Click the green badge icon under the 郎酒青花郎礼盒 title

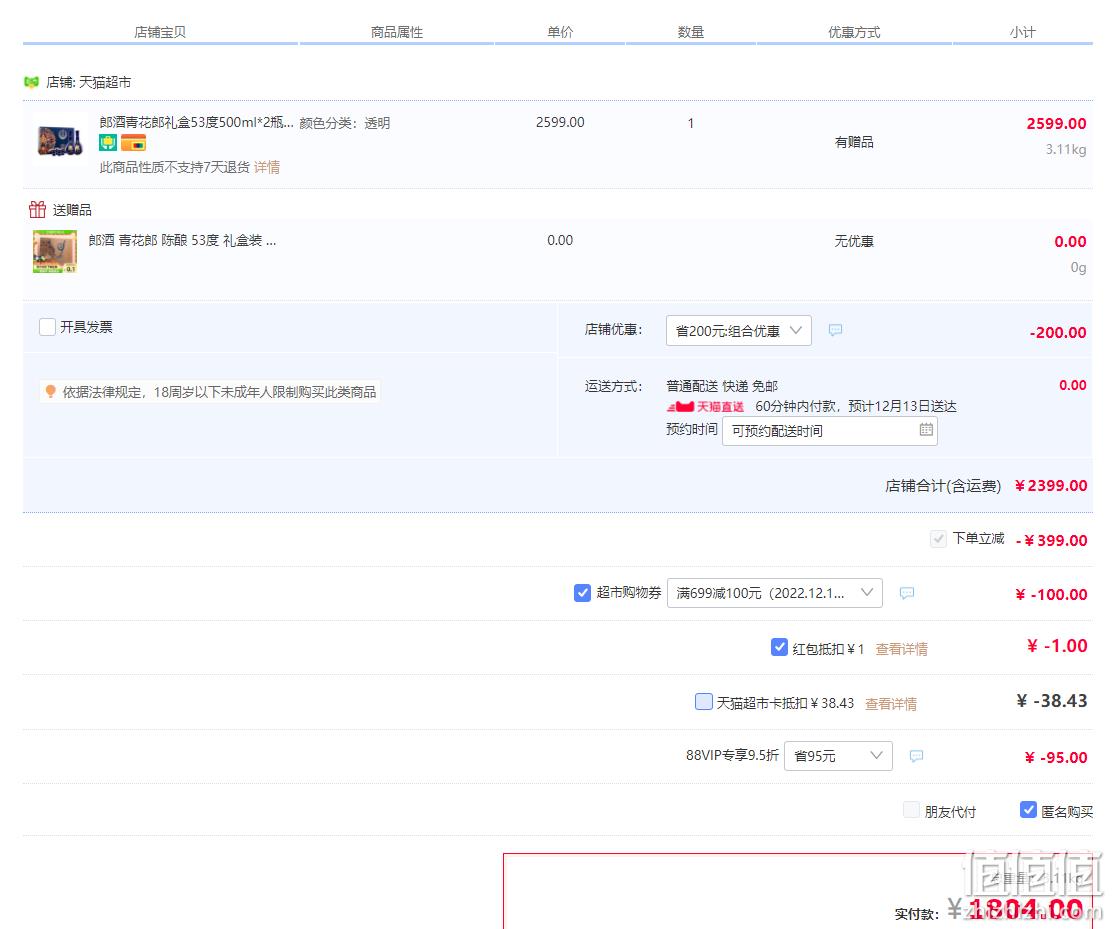pyautogui.click(x=108, y=143)
